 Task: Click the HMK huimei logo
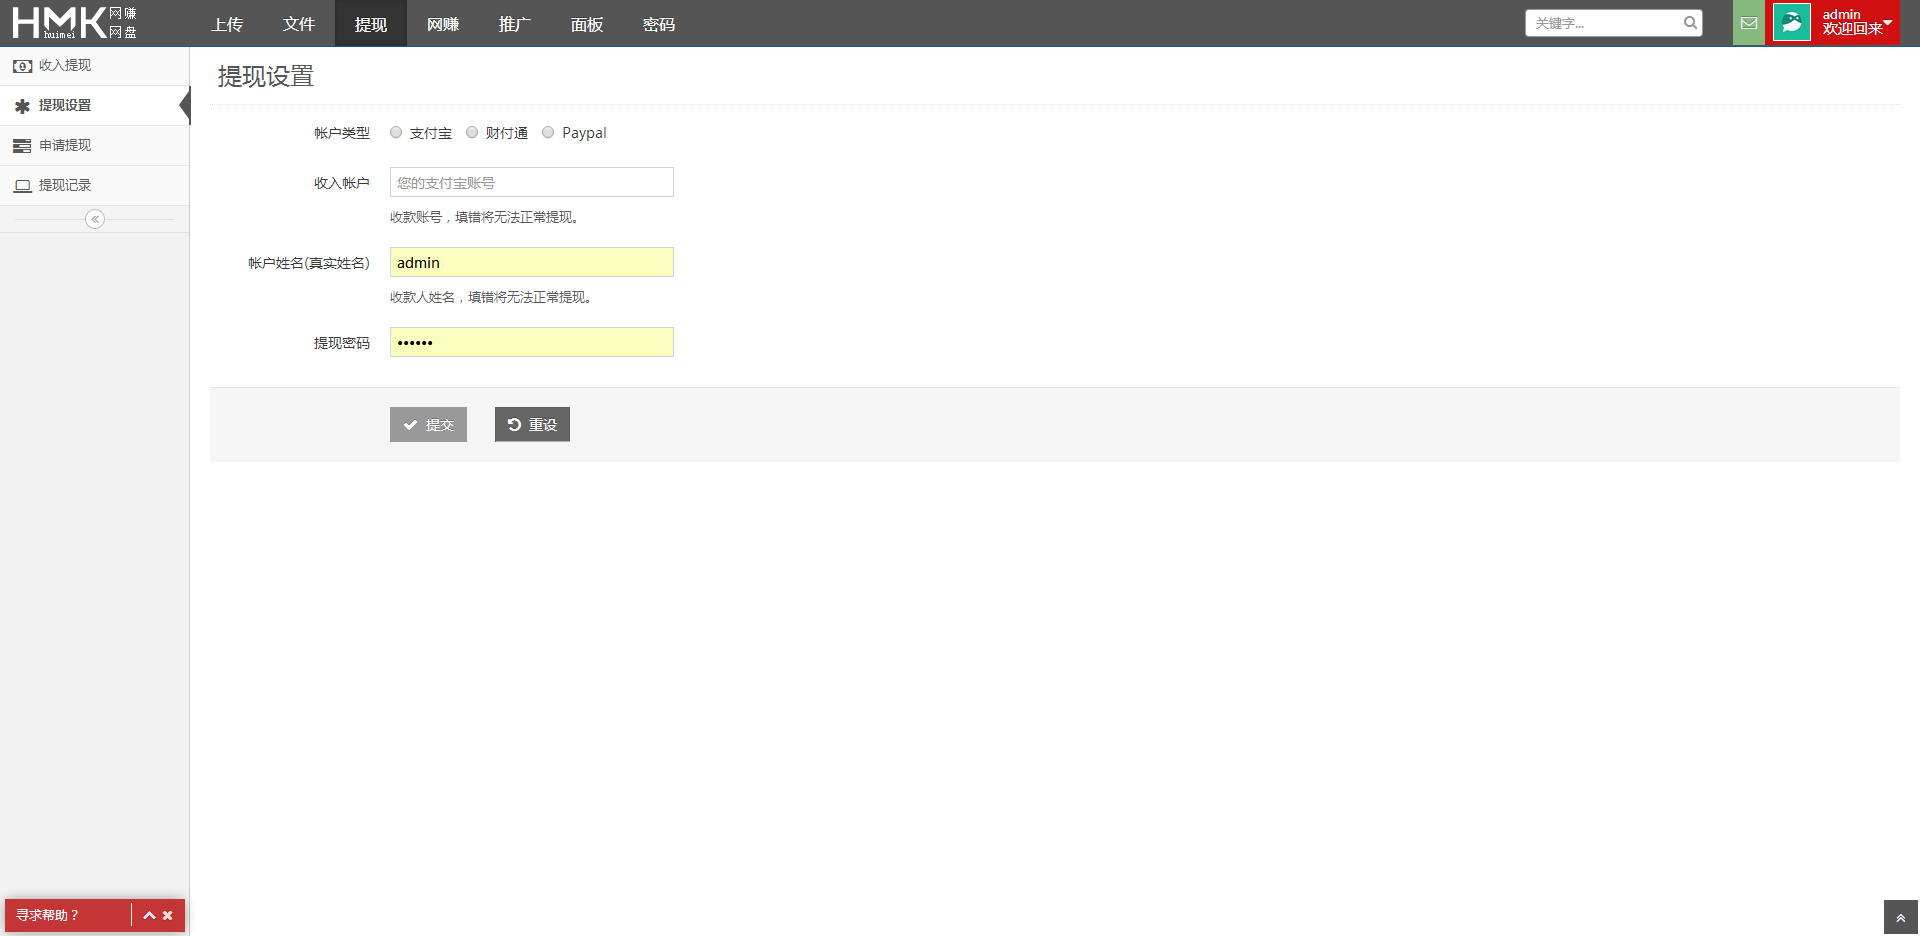74,23
